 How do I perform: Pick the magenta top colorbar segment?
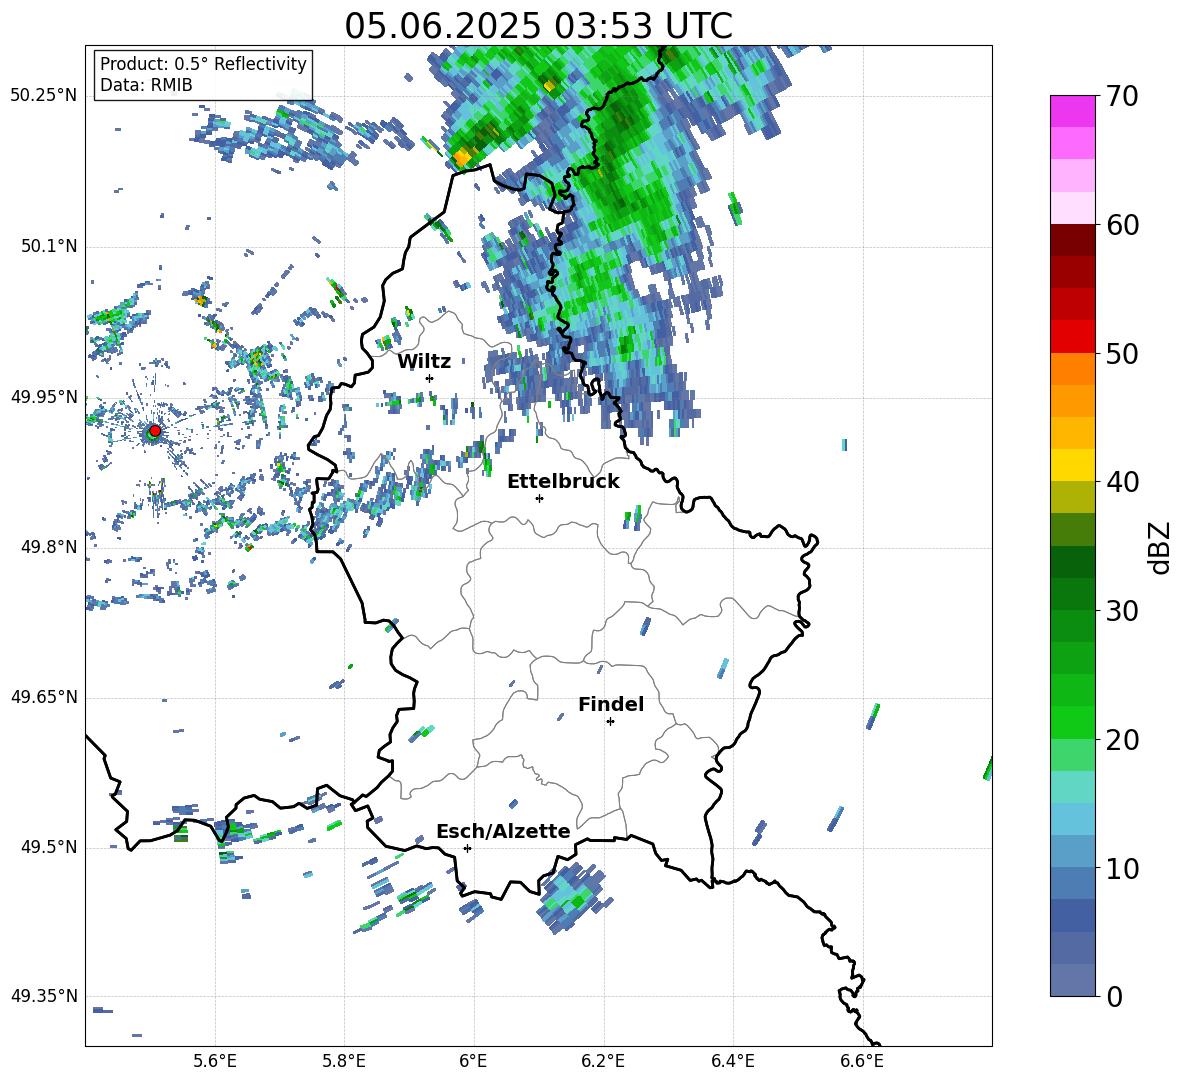[x=1072, y=111]
